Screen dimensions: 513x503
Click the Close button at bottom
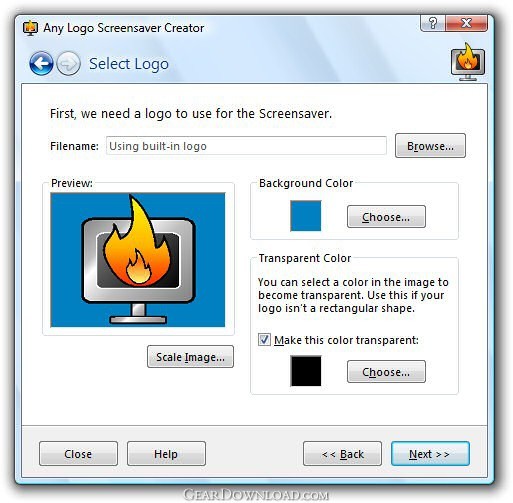pos(78,454)
